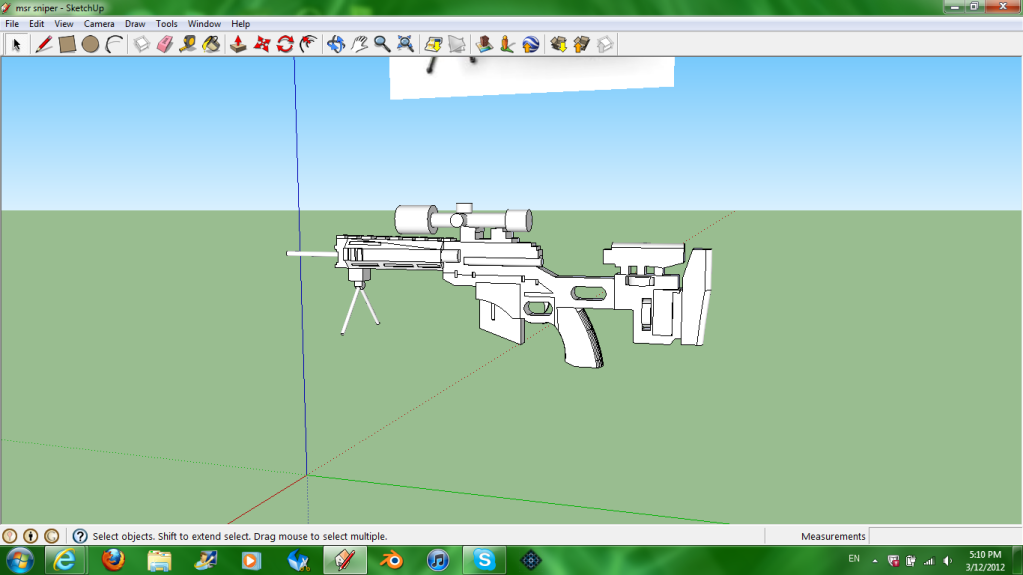Select the Move tool
This screenshot has height=575, width=1023.
262,44
